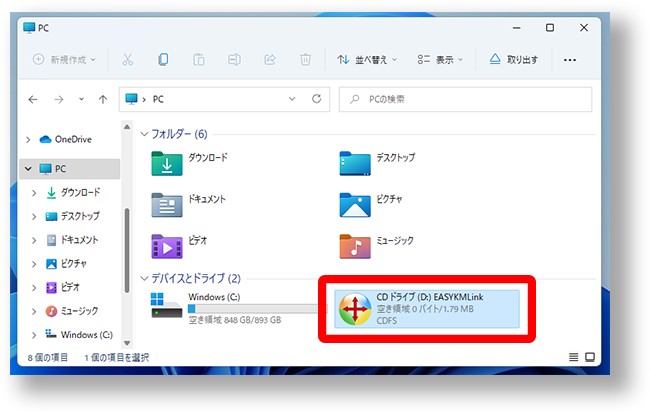This screenshot has width=650, height=413.
Task: Close the PC explorer window
Action: coord(584,28)
